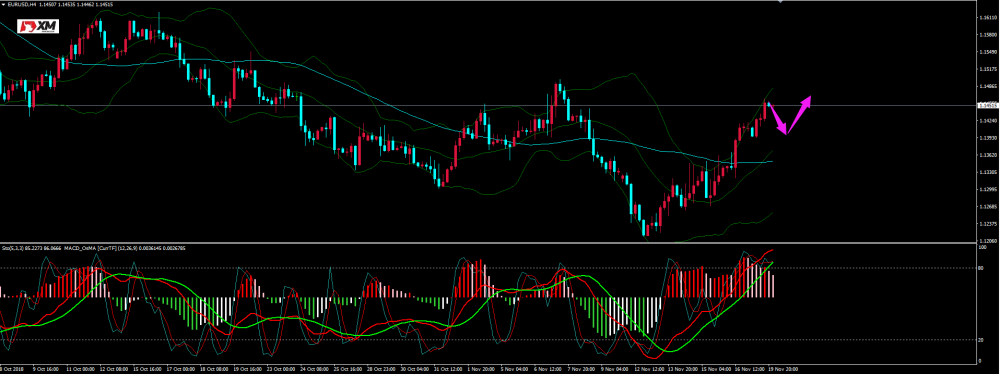The image size is (1000, 374).
Task: Open the chart menu triangle beside EURUSD,H4
Action: click(x=3, y=3)
